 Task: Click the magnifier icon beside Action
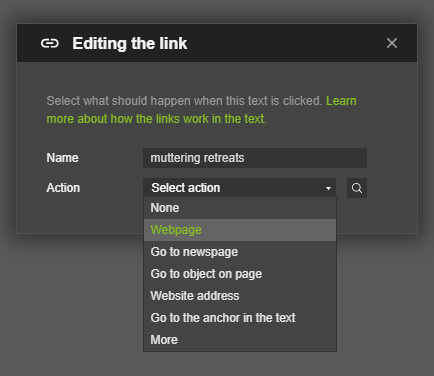(357, 188)
